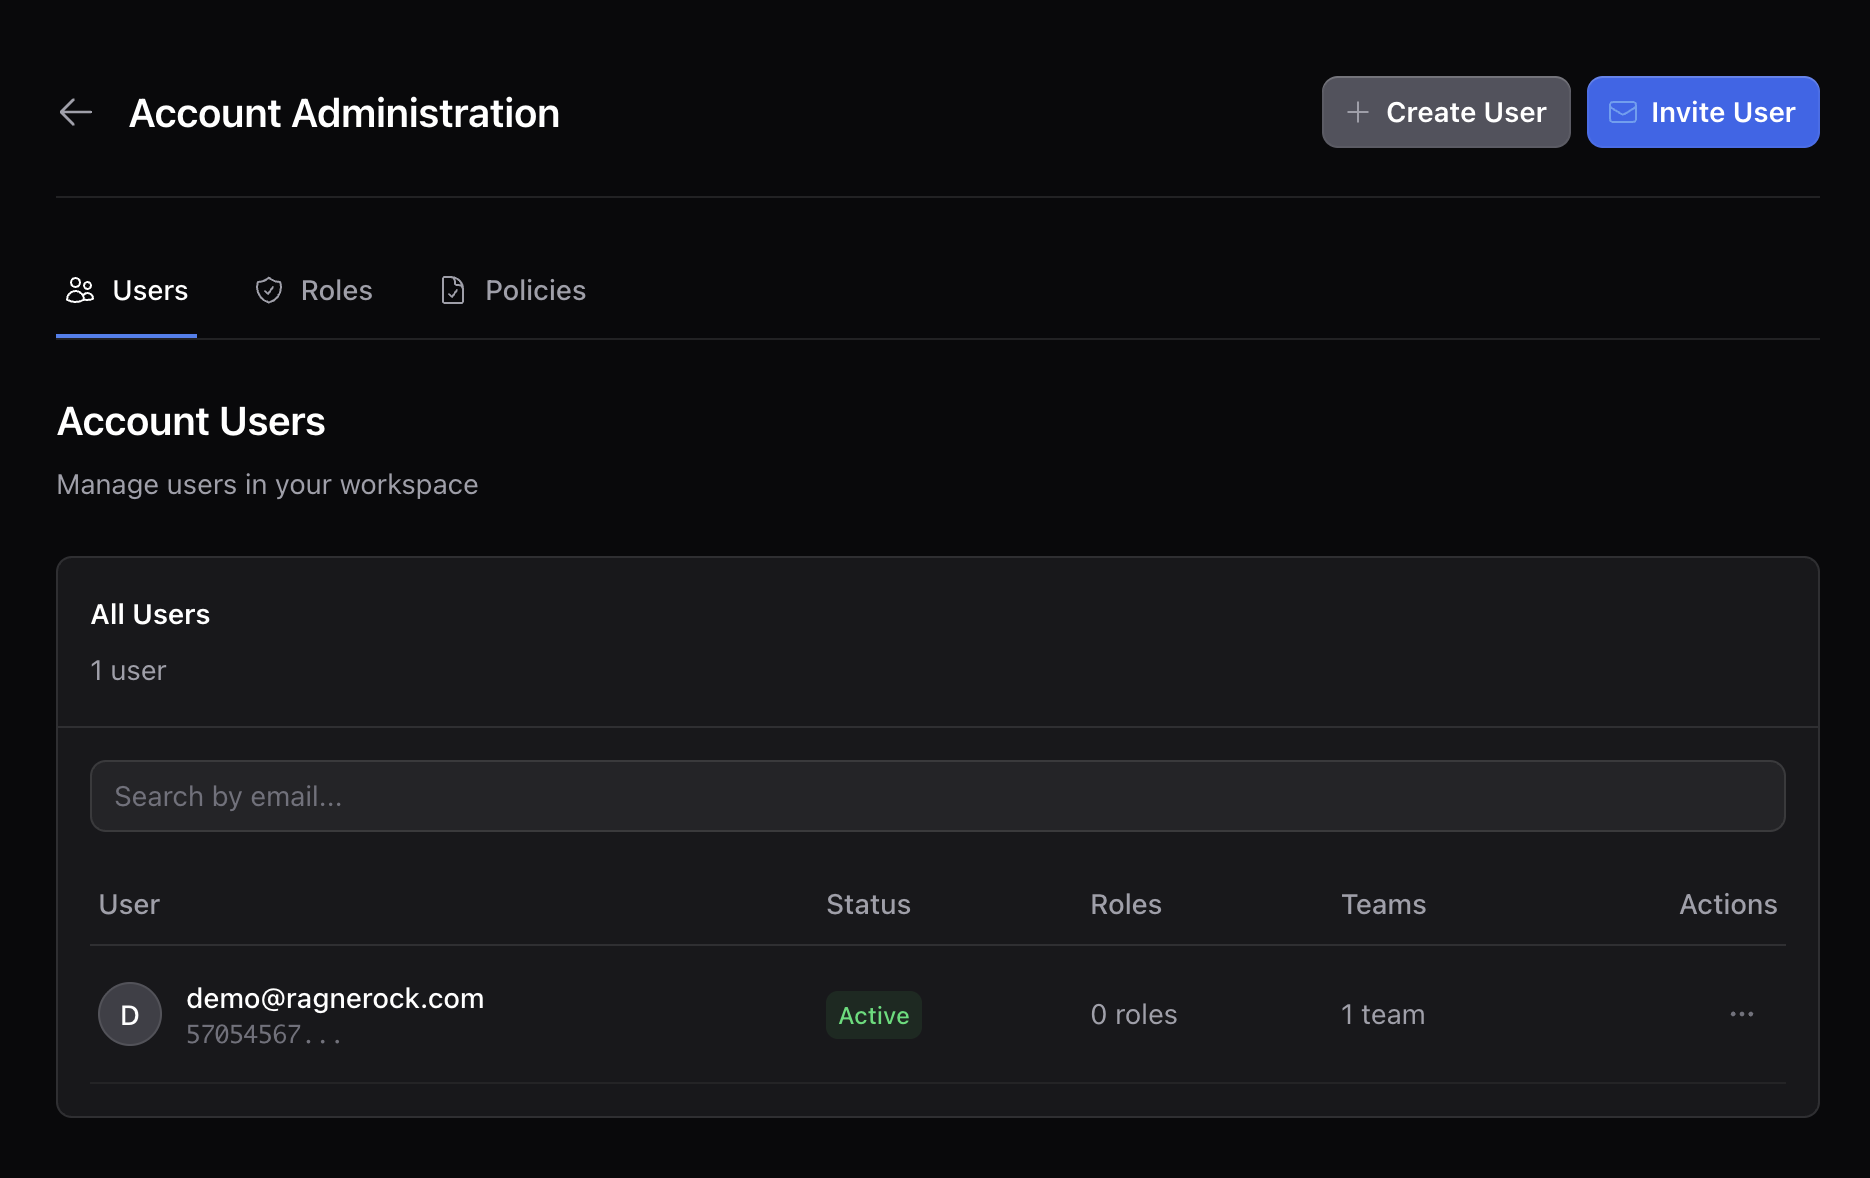
Task: Click the Account Users heading
Action: [191, 421]
